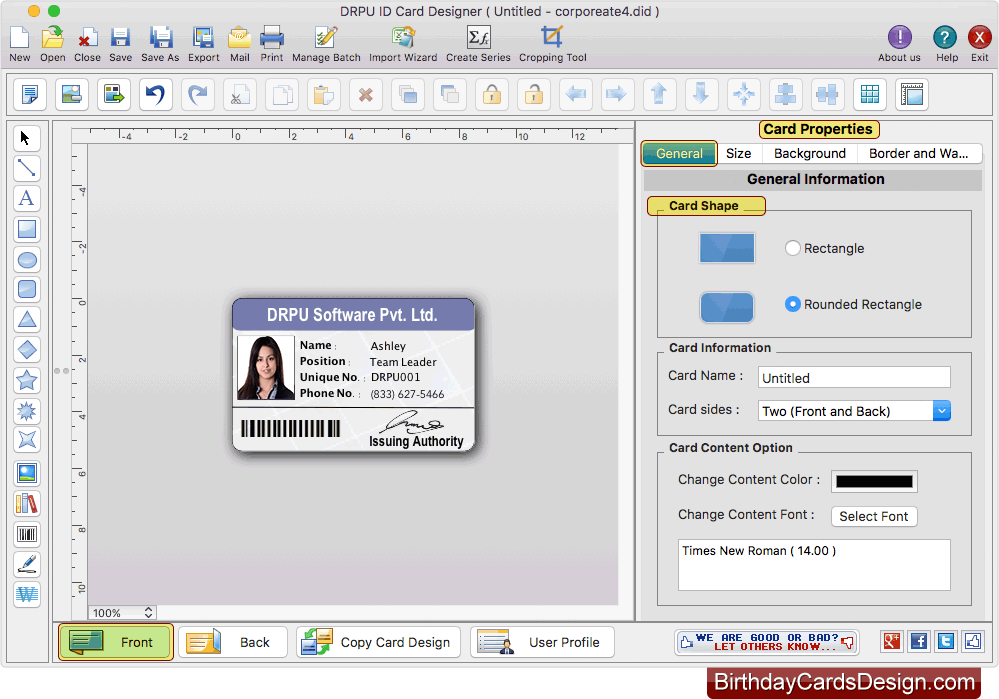Click the Undo arrow icon
The width and height of the screenshot is (999, 699).
click(155, 95)
